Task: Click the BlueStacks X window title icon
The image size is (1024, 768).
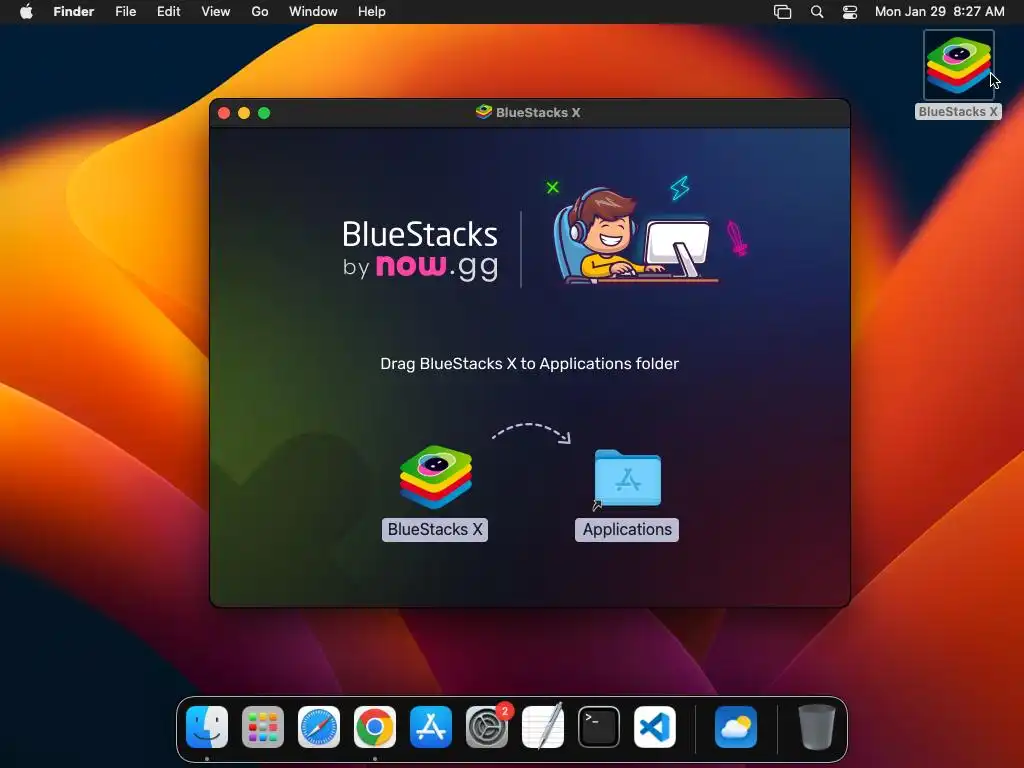Action: pos(484,112)
